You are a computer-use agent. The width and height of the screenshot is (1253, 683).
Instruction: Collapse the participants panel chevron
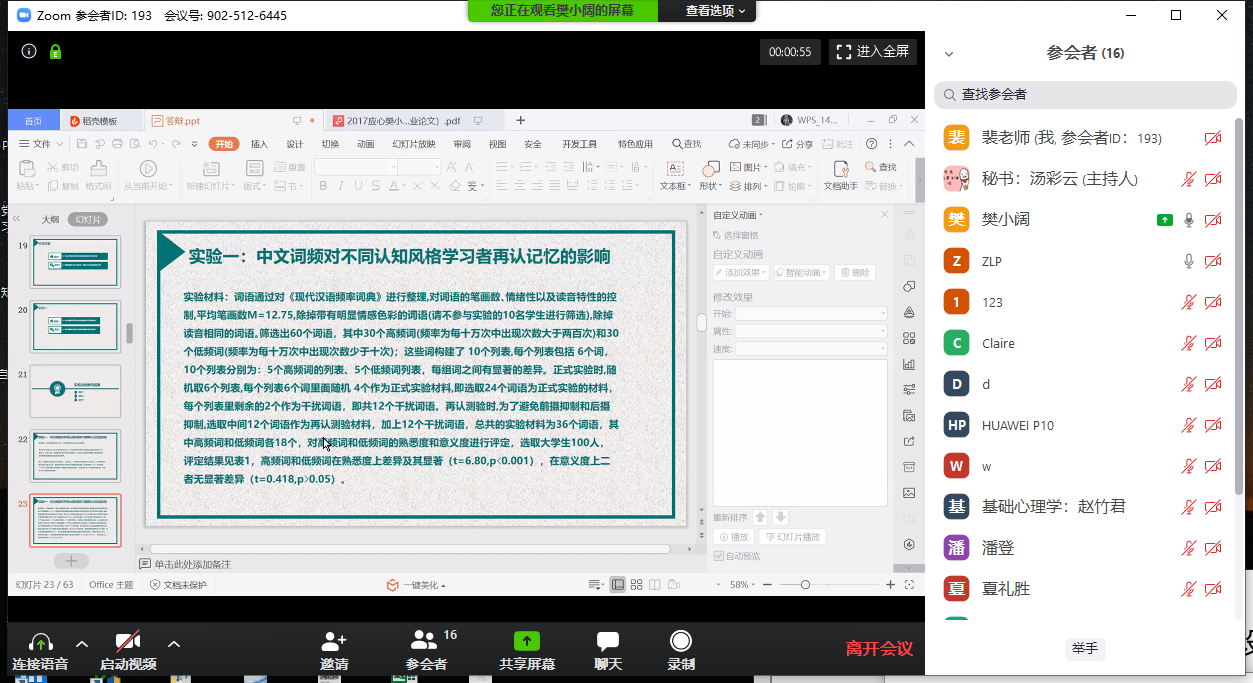(949, 54)
